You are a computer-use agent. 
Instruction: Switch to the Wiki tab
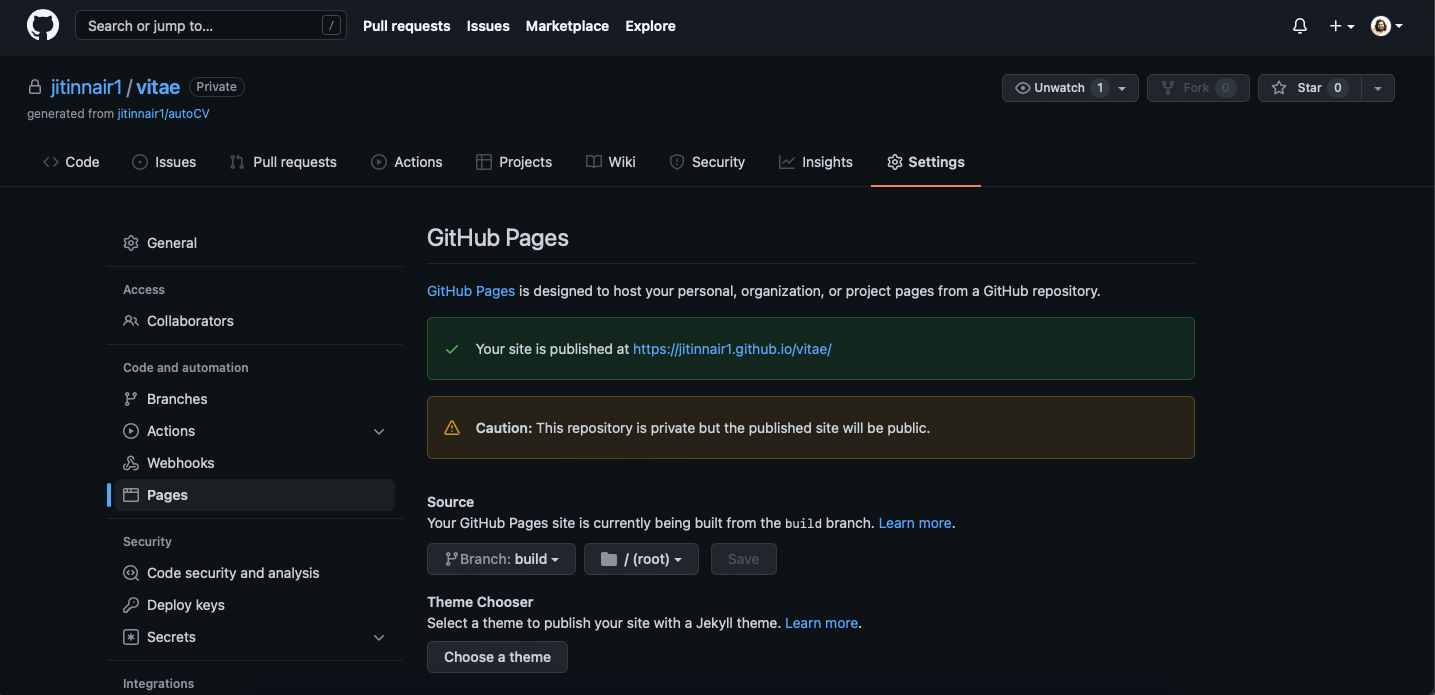coord(611,162)
